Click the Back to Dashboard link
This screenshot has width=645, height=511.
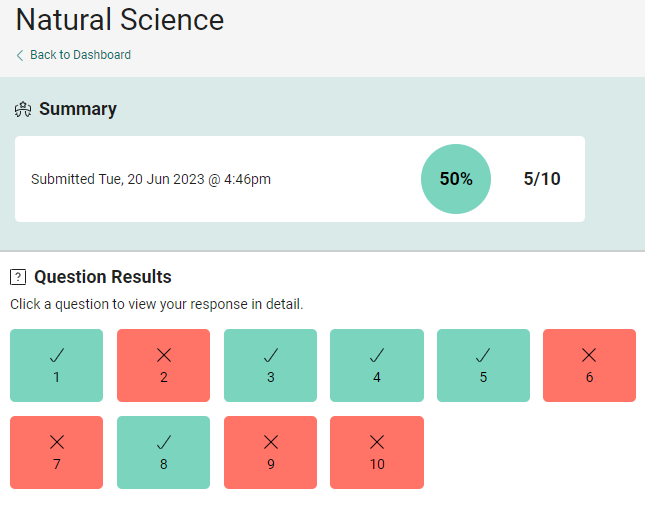coord(80,55)
